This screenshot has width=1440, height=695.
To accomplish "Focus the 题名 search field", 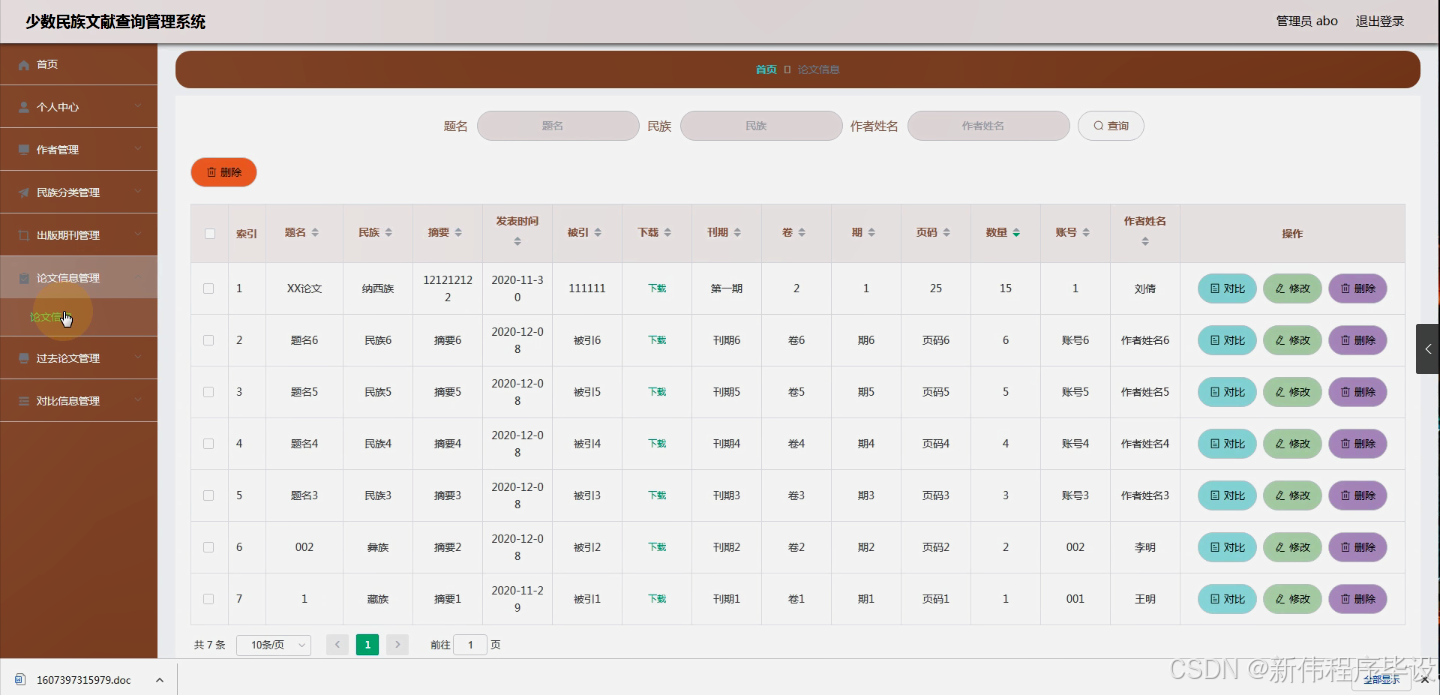I will tap(558, 126).
